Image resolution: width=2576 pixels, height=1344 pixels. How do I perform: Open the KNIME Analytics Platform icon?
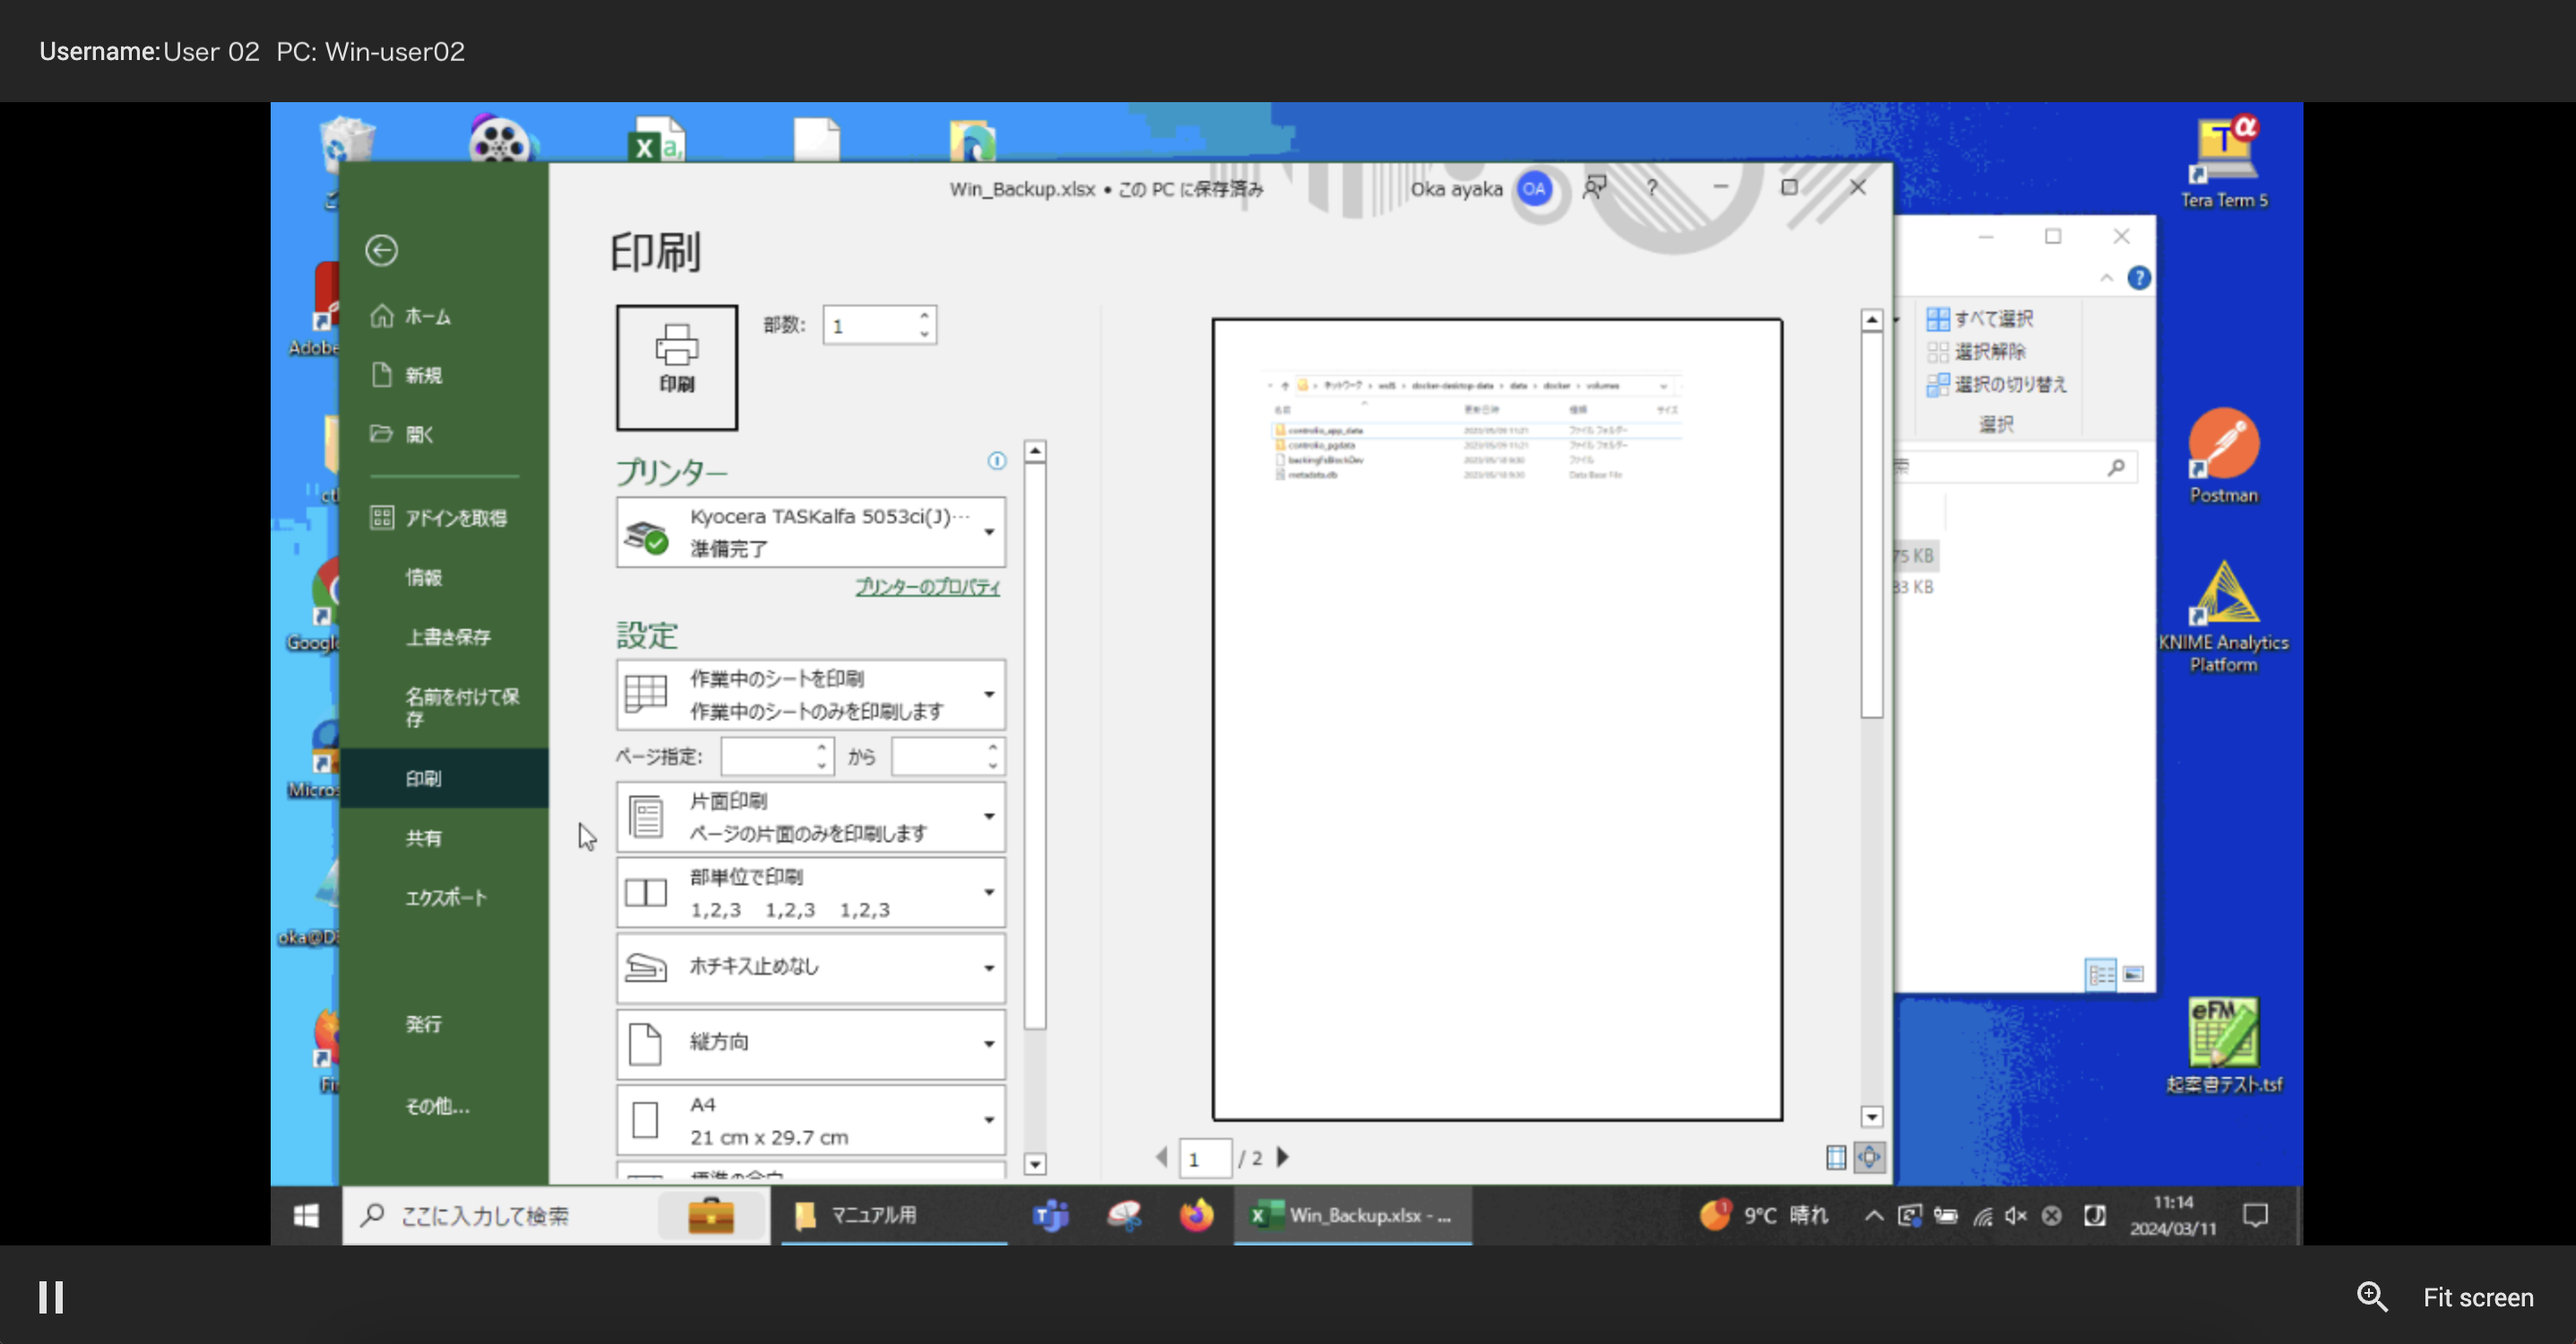point(2223,617)
